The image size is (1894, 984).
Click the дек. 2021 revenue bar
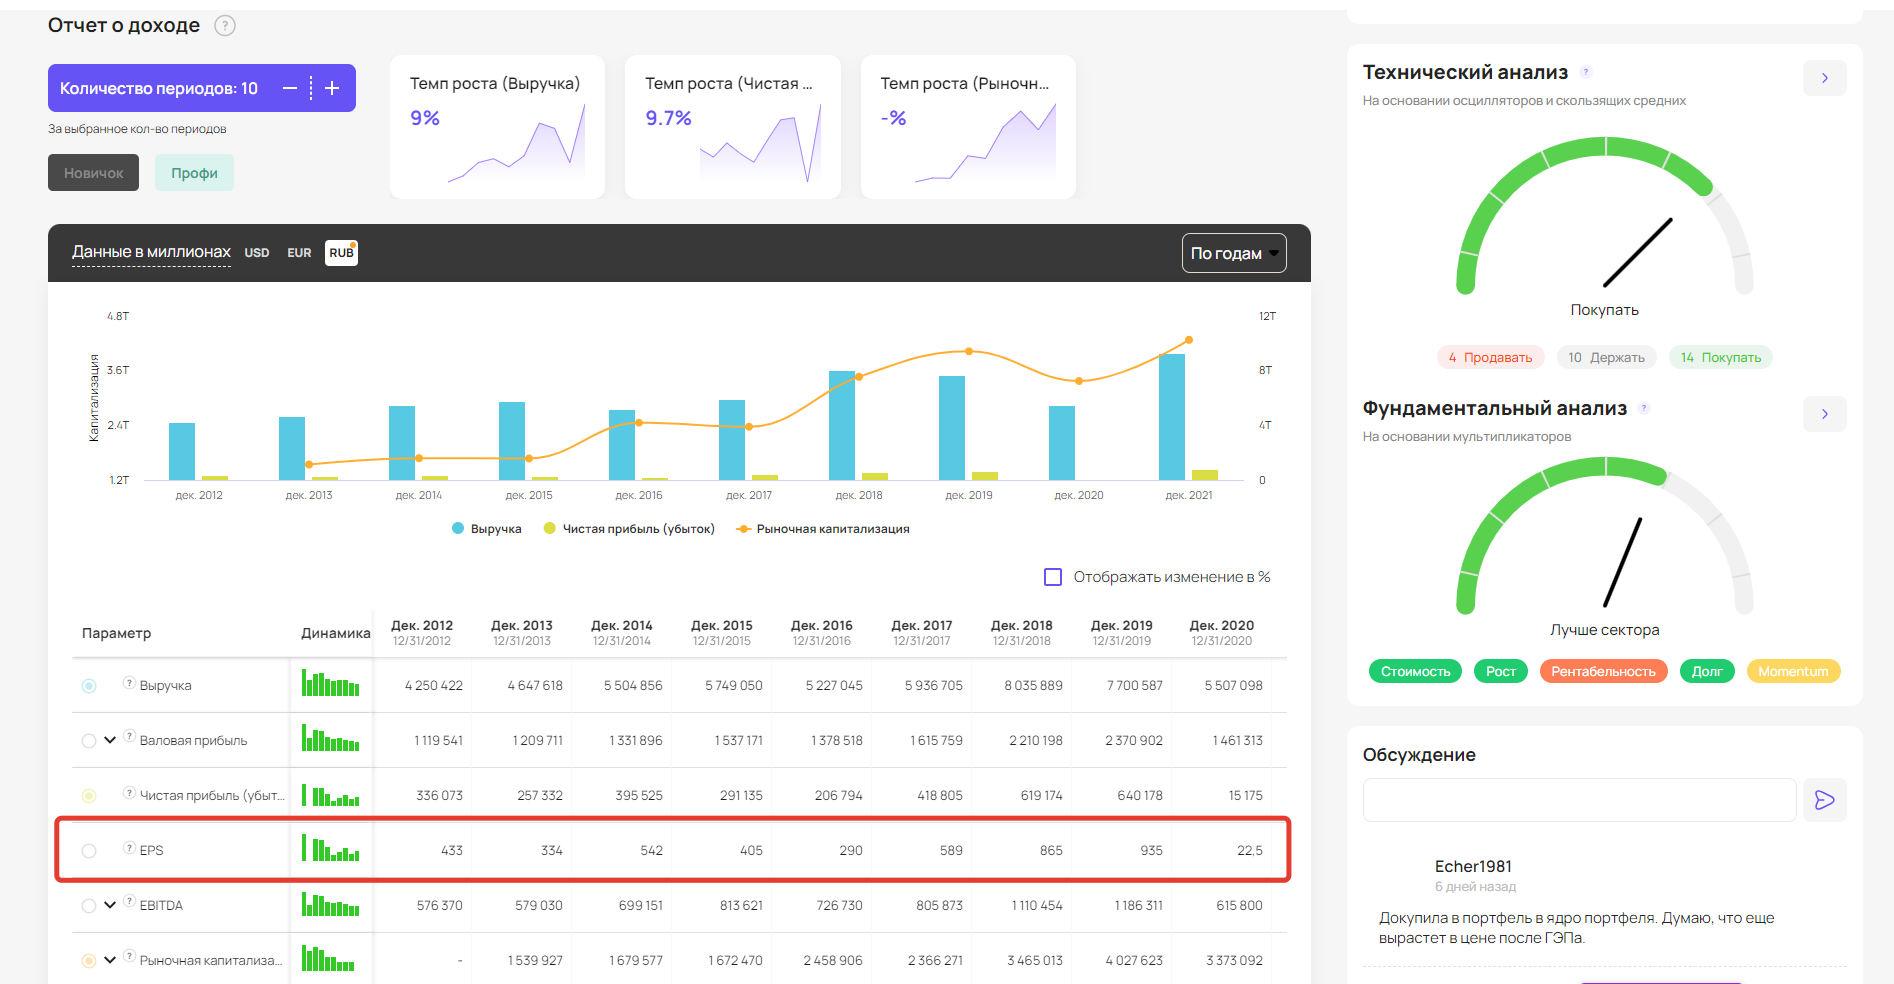1172,417
